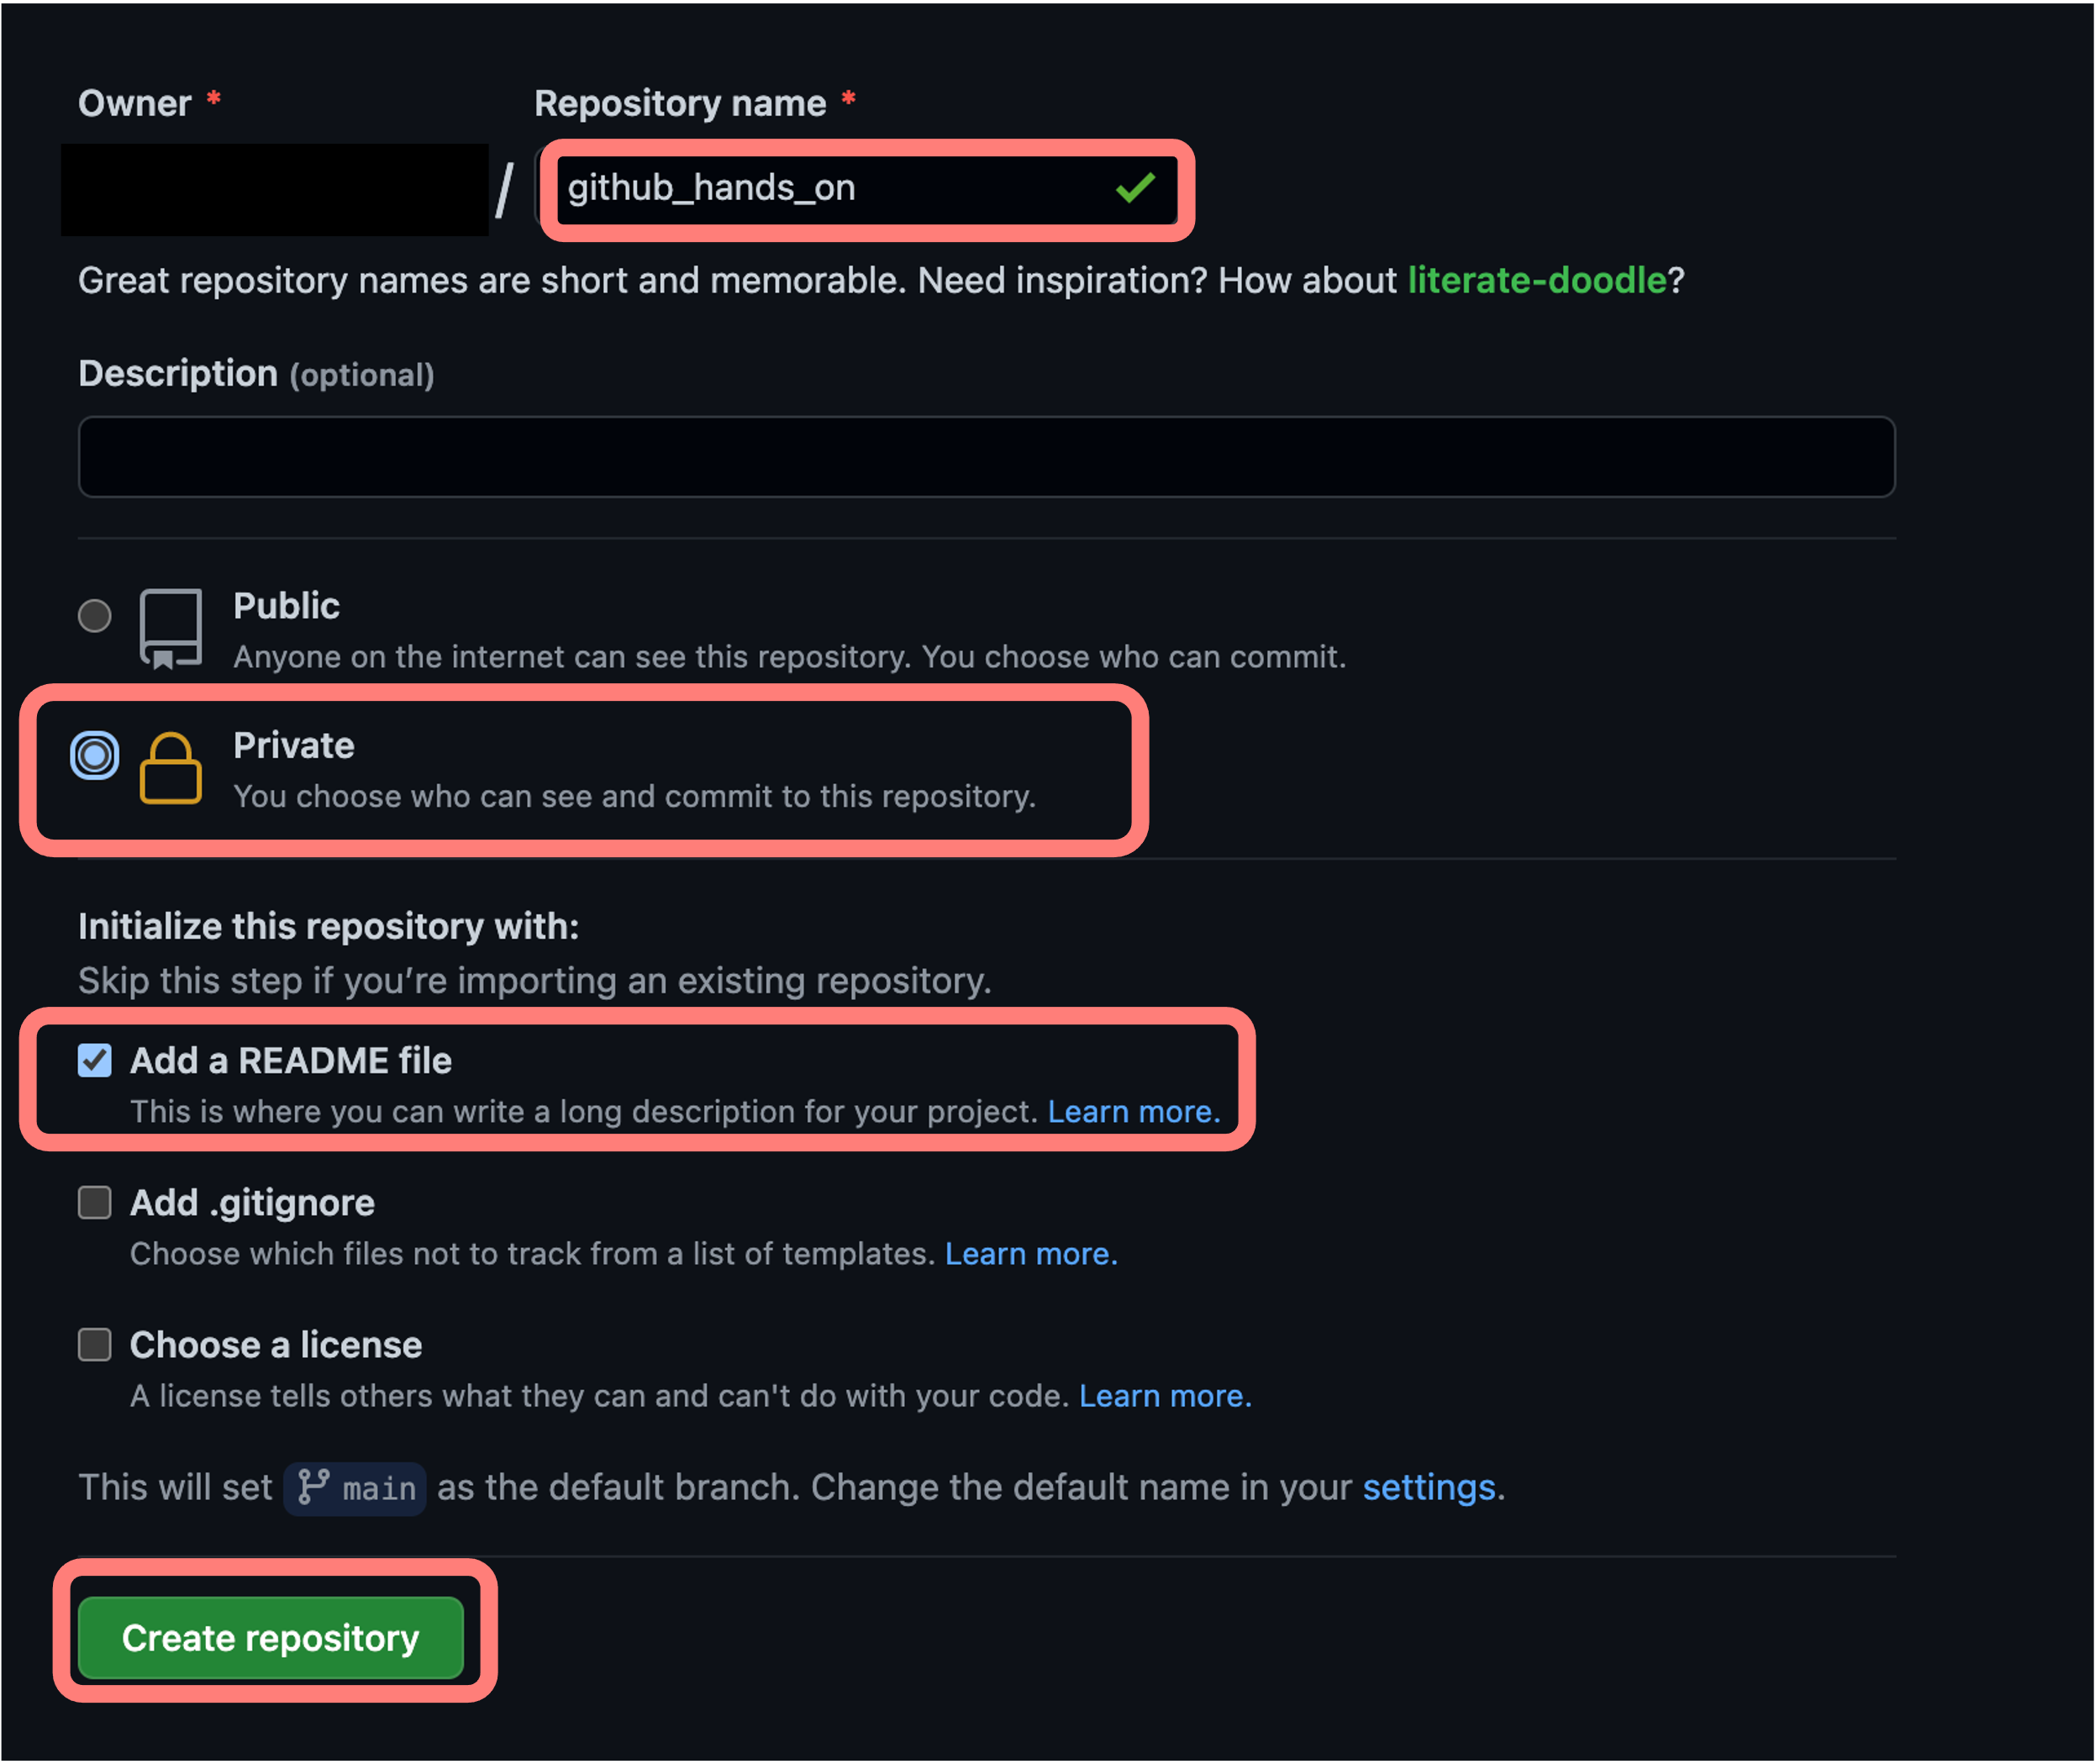The image size is (2095, 1764).
Task: Open Learn more about README files
Action: pos(1135,1111)
